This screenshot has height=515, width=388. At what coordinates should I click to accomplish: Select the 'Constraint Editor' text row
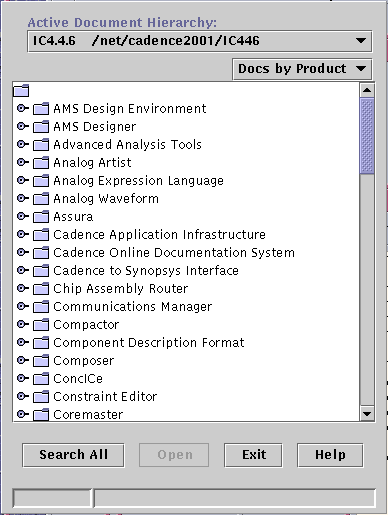(x=105, y=397)
